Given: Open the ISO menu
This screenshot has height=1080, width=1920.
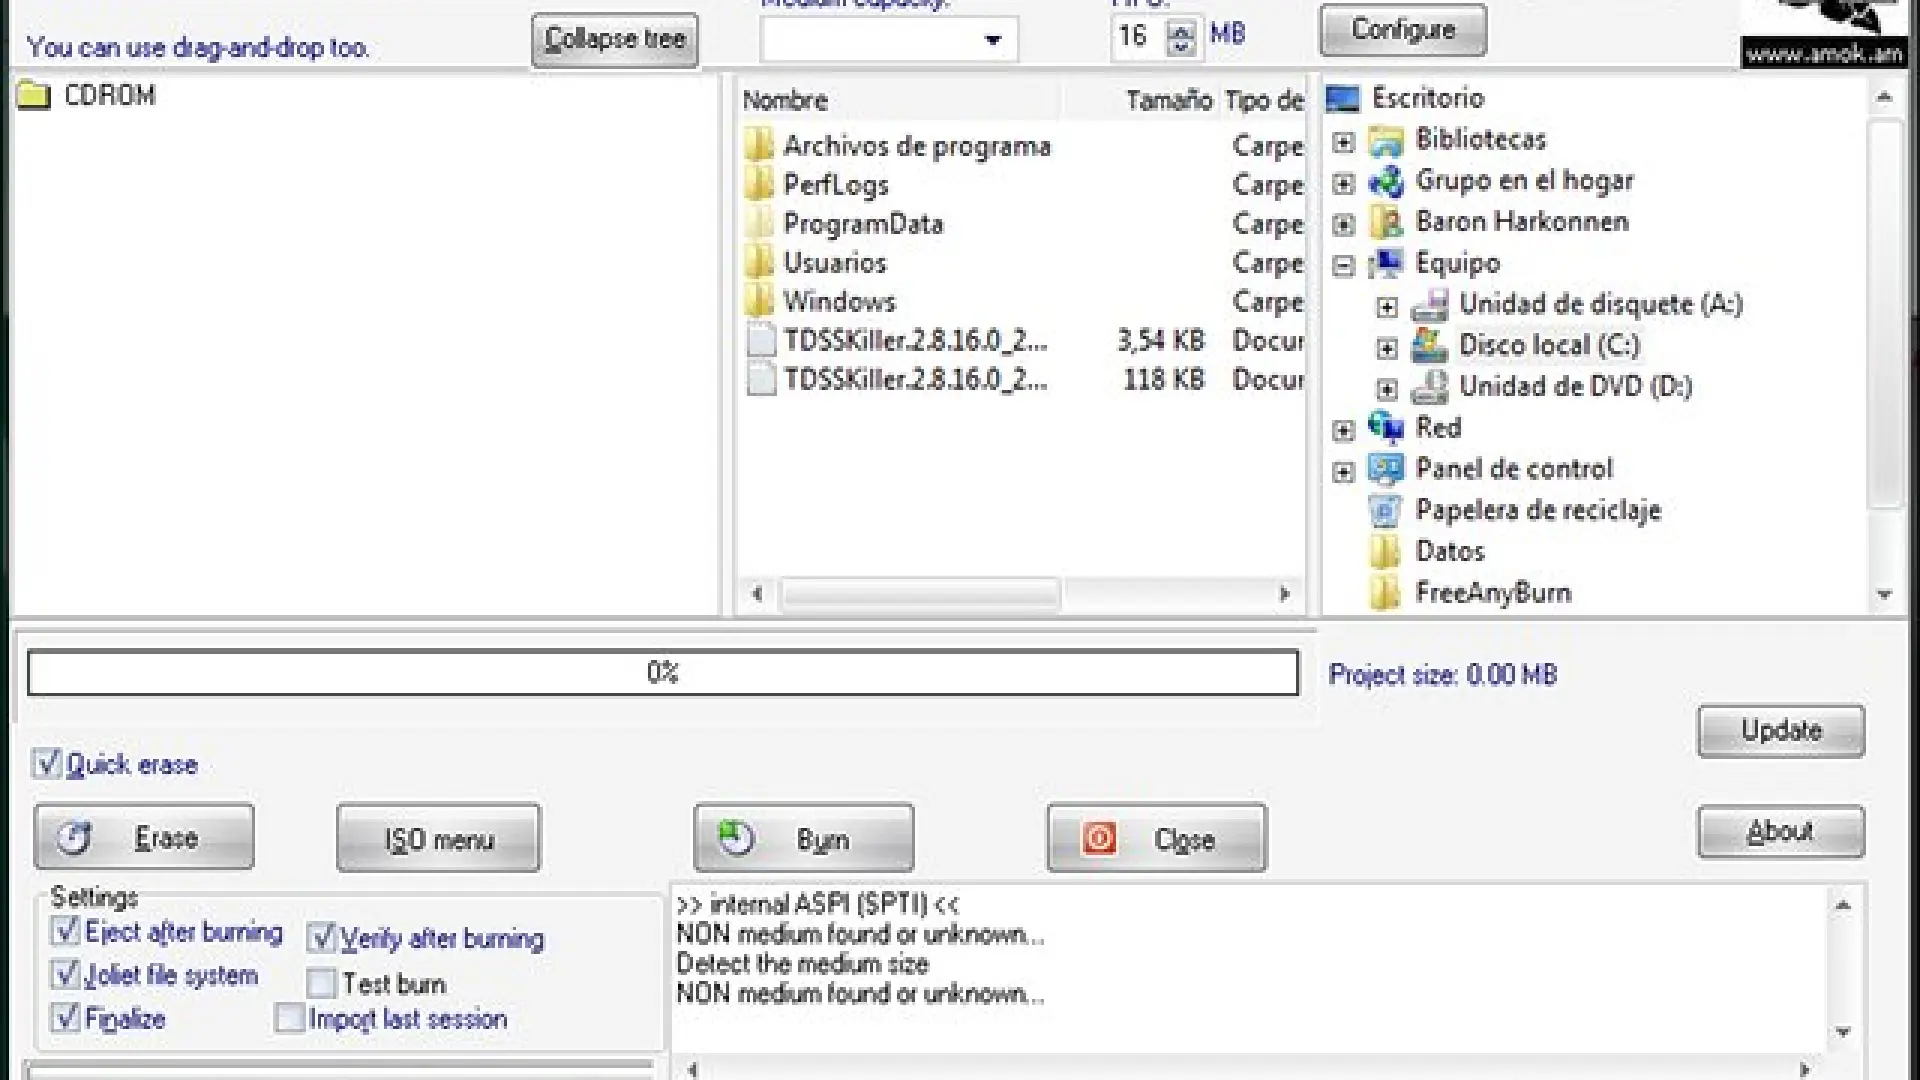Looking at the screenshot, I should pyautogui.click(x=438, y=839).
